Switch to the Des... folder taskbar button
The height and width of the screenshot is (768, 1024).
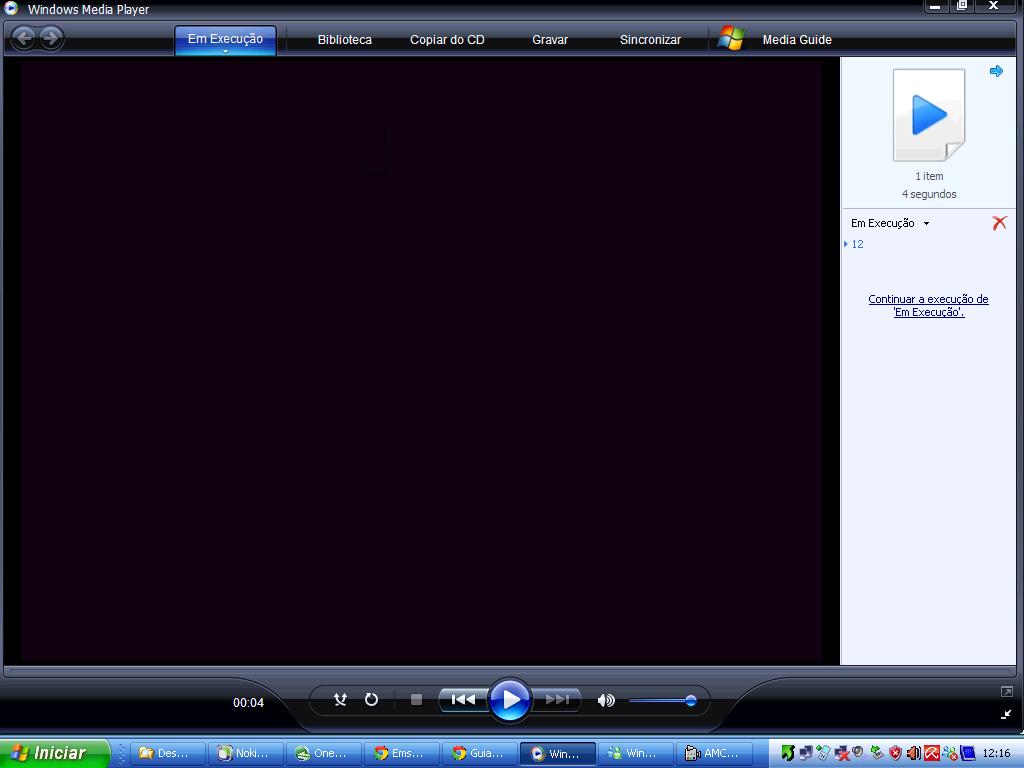pyautogui.click(x=168, y=754)
